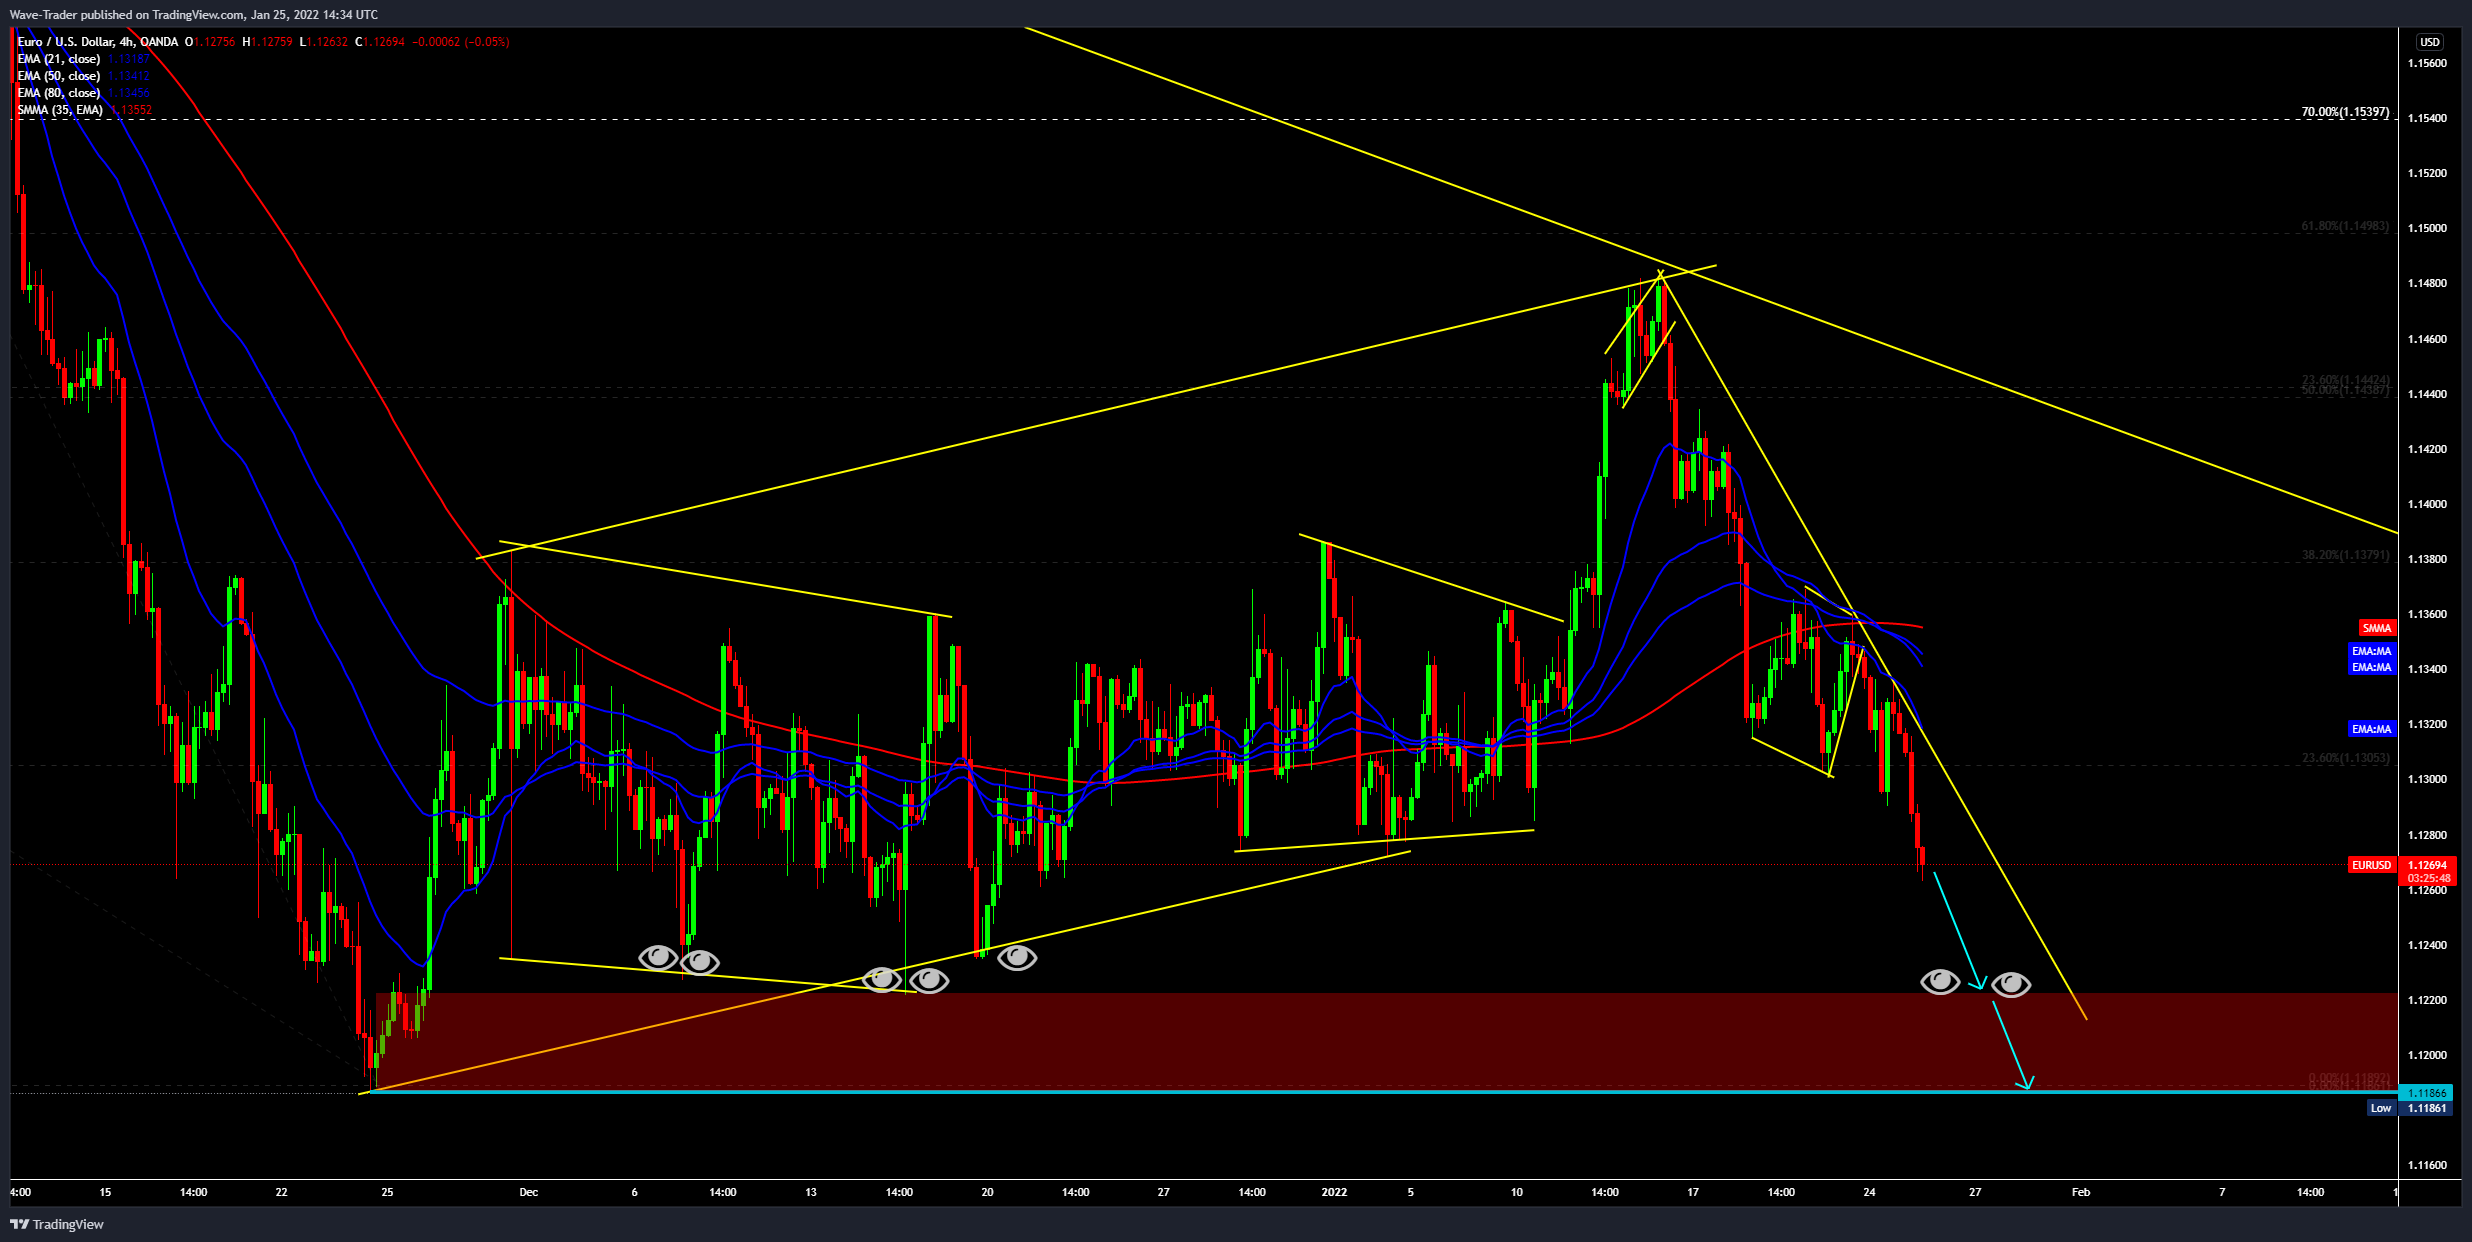Click the single eye icon below the Dec 20 low
Viewport: 2472px width, 1242px height.
1017,958
